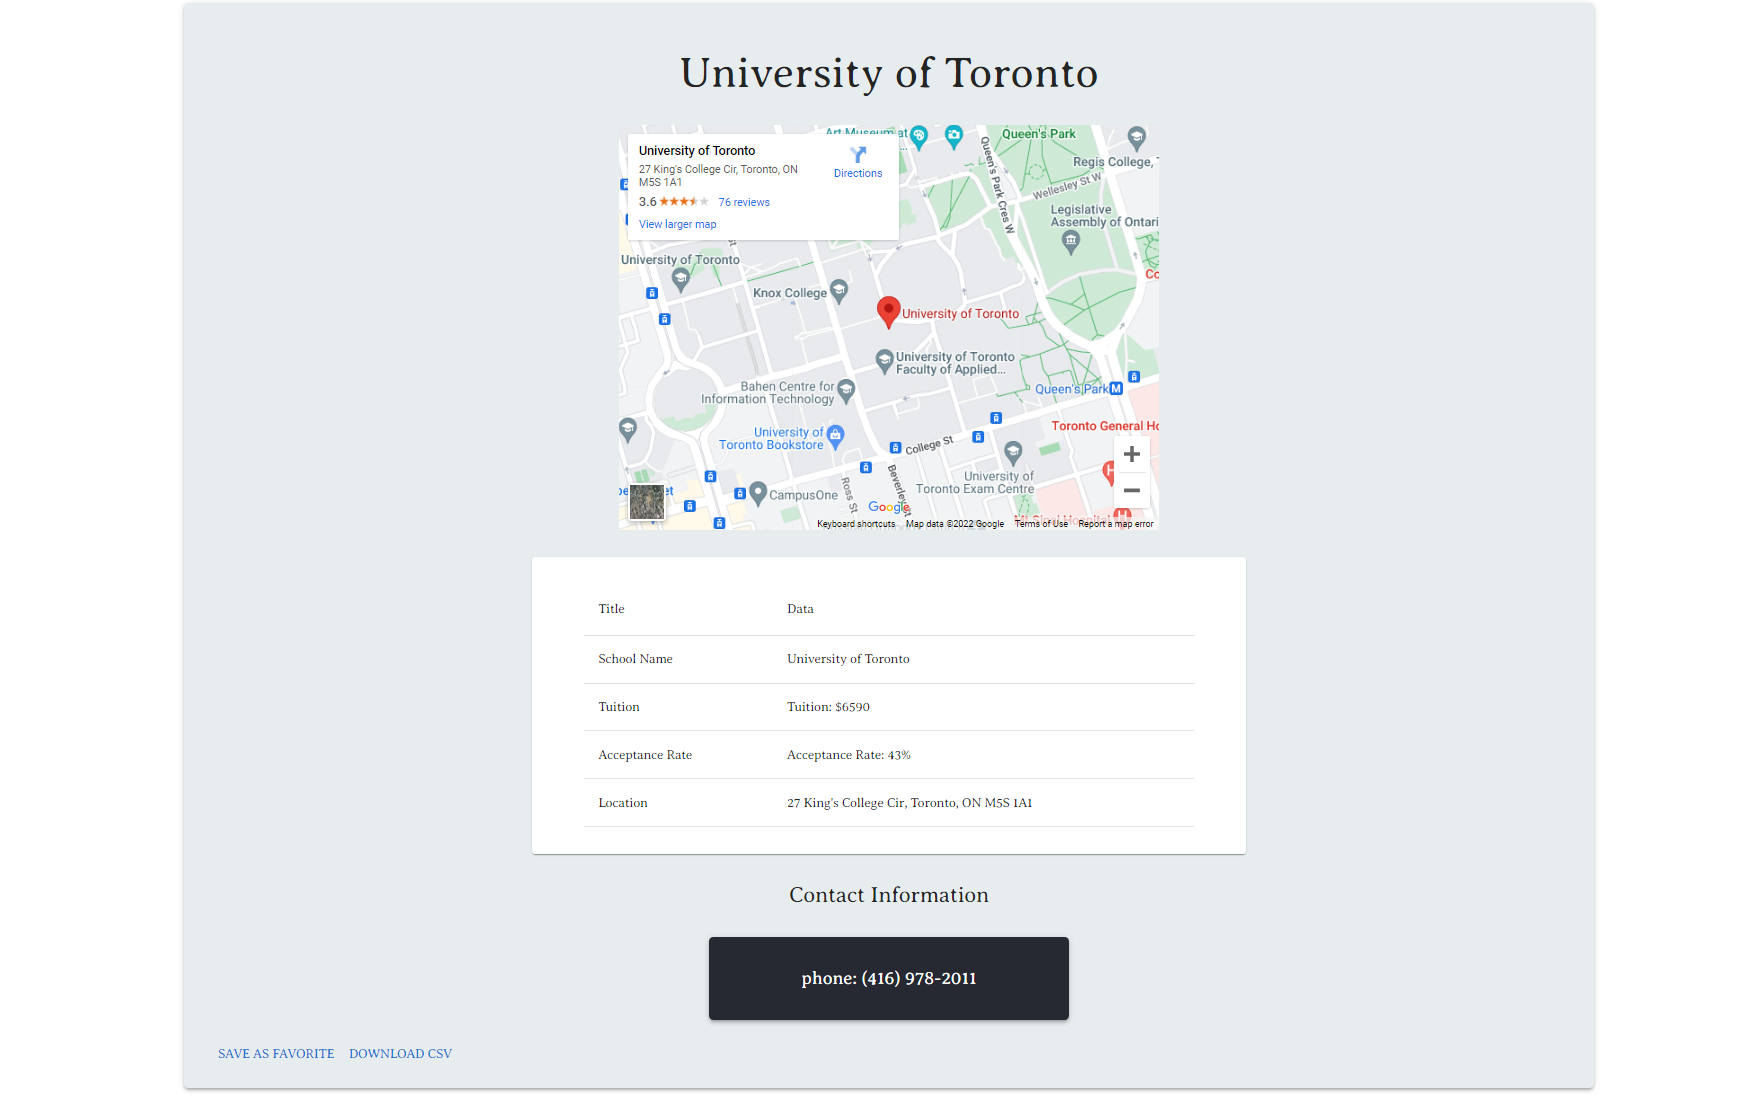Click the Directions text link
The height and width of the screenshot is (1105, 1760).
pyautogui.click(x=858, y=173)
